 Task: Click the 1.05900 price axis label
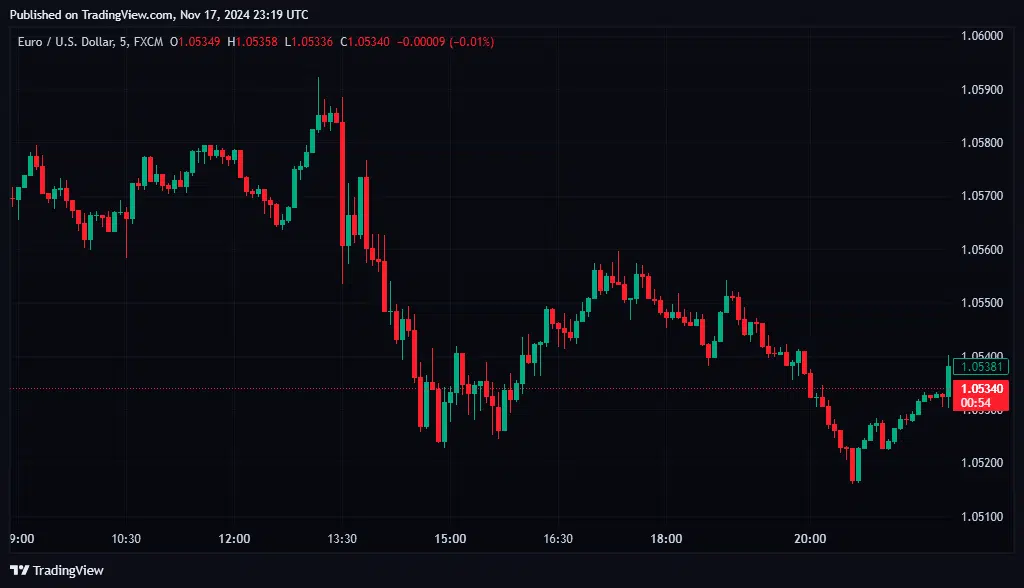[x=982, y=90]
